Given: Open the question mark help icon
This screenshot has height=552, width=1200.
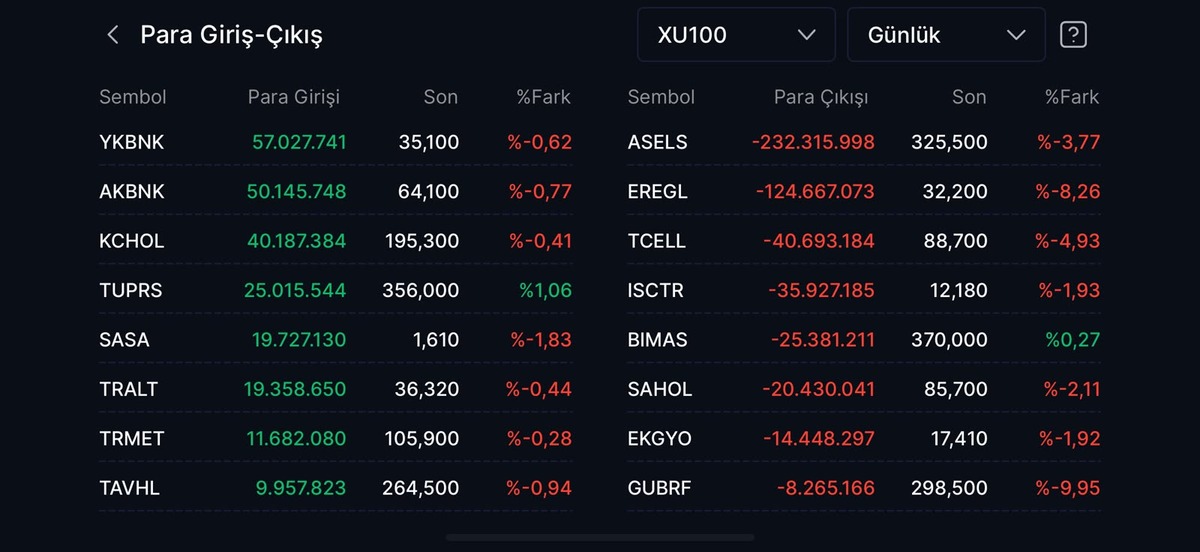Looking at the screenshot, I should [1073, 35].
